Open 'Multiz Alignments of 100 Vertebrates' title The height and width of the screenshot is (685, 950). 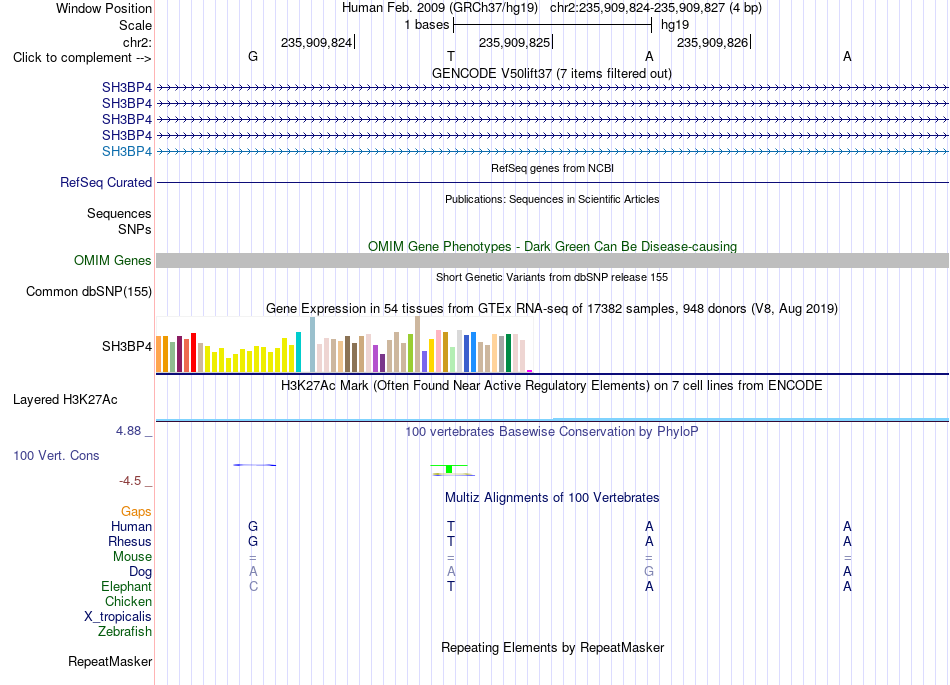click(552, 497)
